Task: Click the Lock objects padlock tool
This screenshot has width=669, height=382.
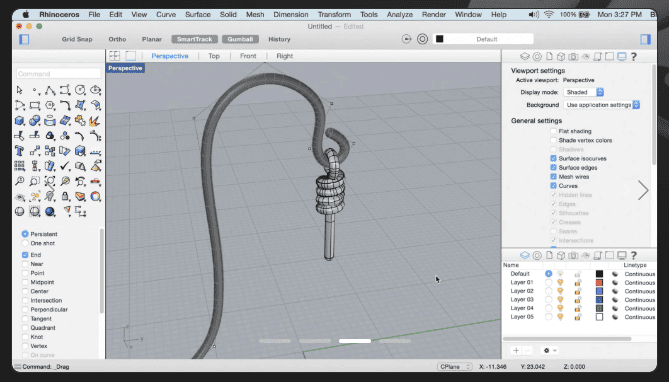Action: tap(65, 196)
